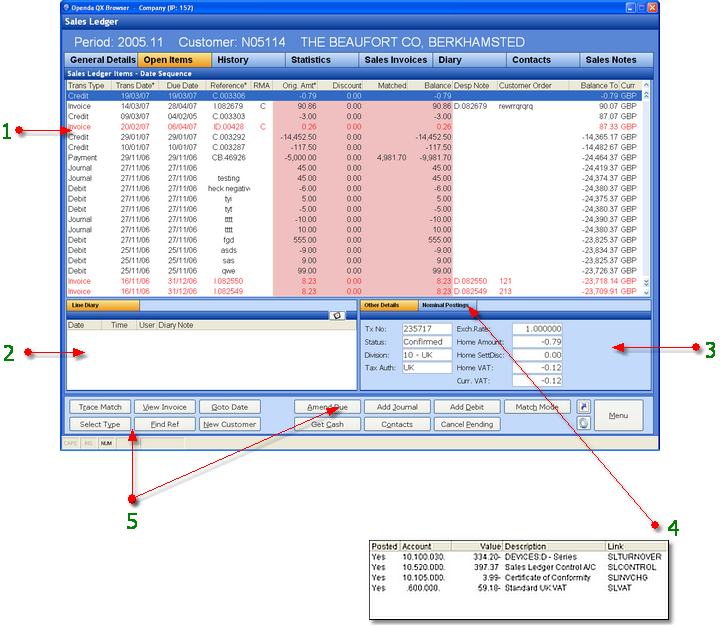Click the Amend Due button
This screenshot has height=627, width=720.
coord(327,407)
